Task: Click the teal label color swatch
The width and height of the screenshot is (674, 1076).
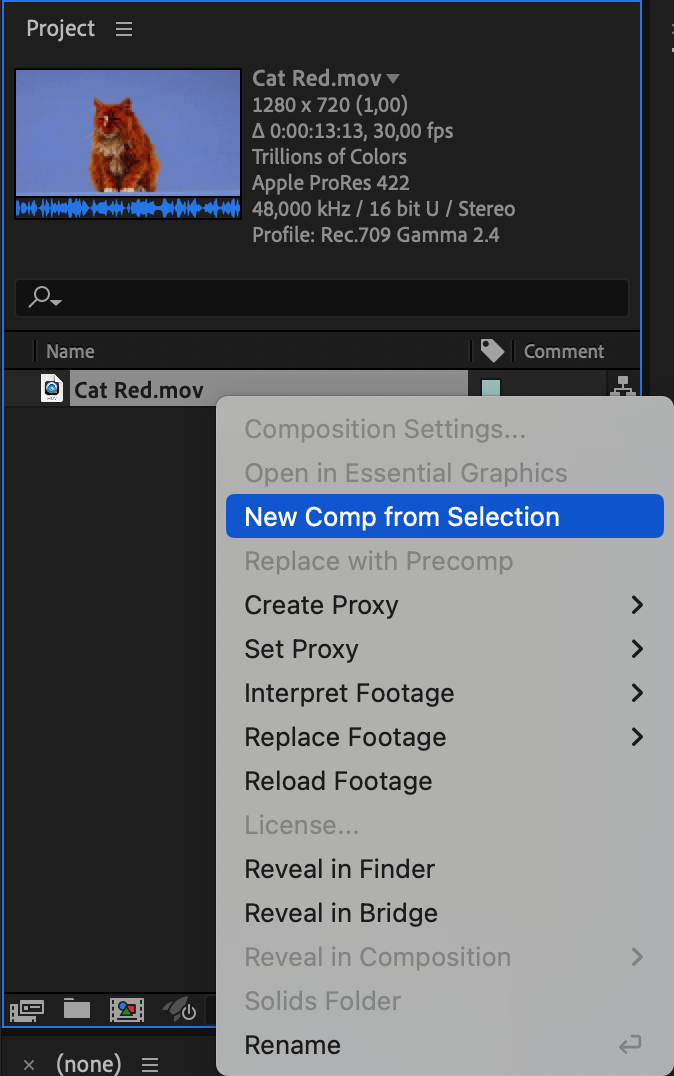Action: coord(491,388)
